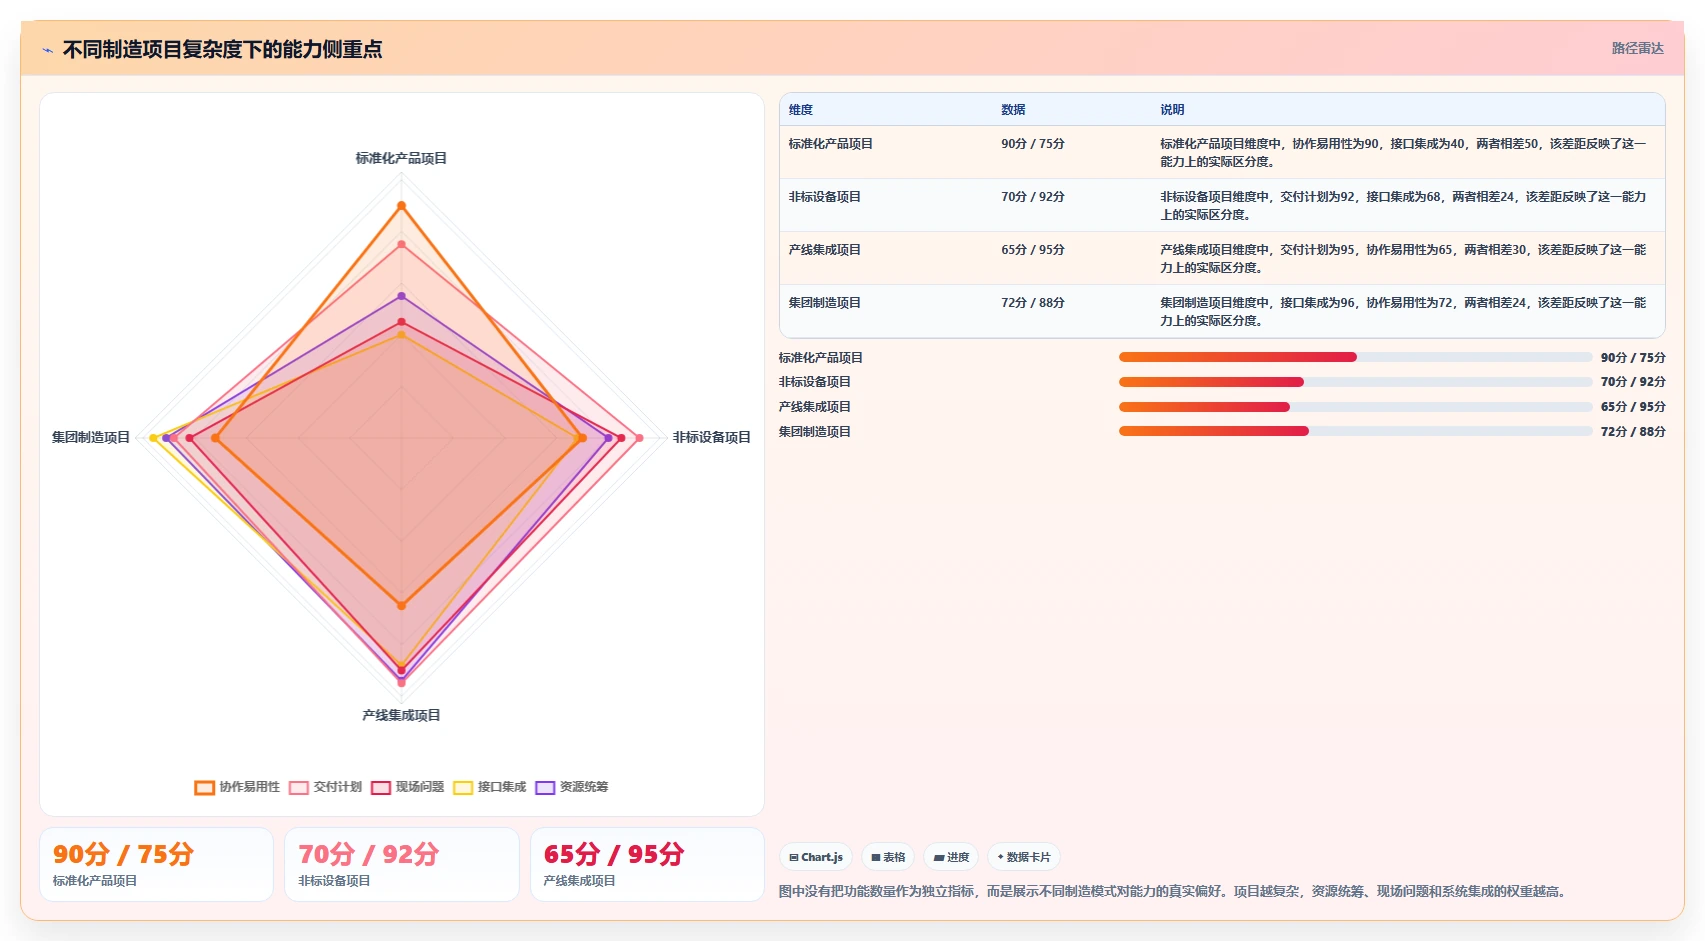The height and width of the screenshot is (941, 1705).
Task: Toggle the 接口集成 legend entry
Action: click(490, 787)
